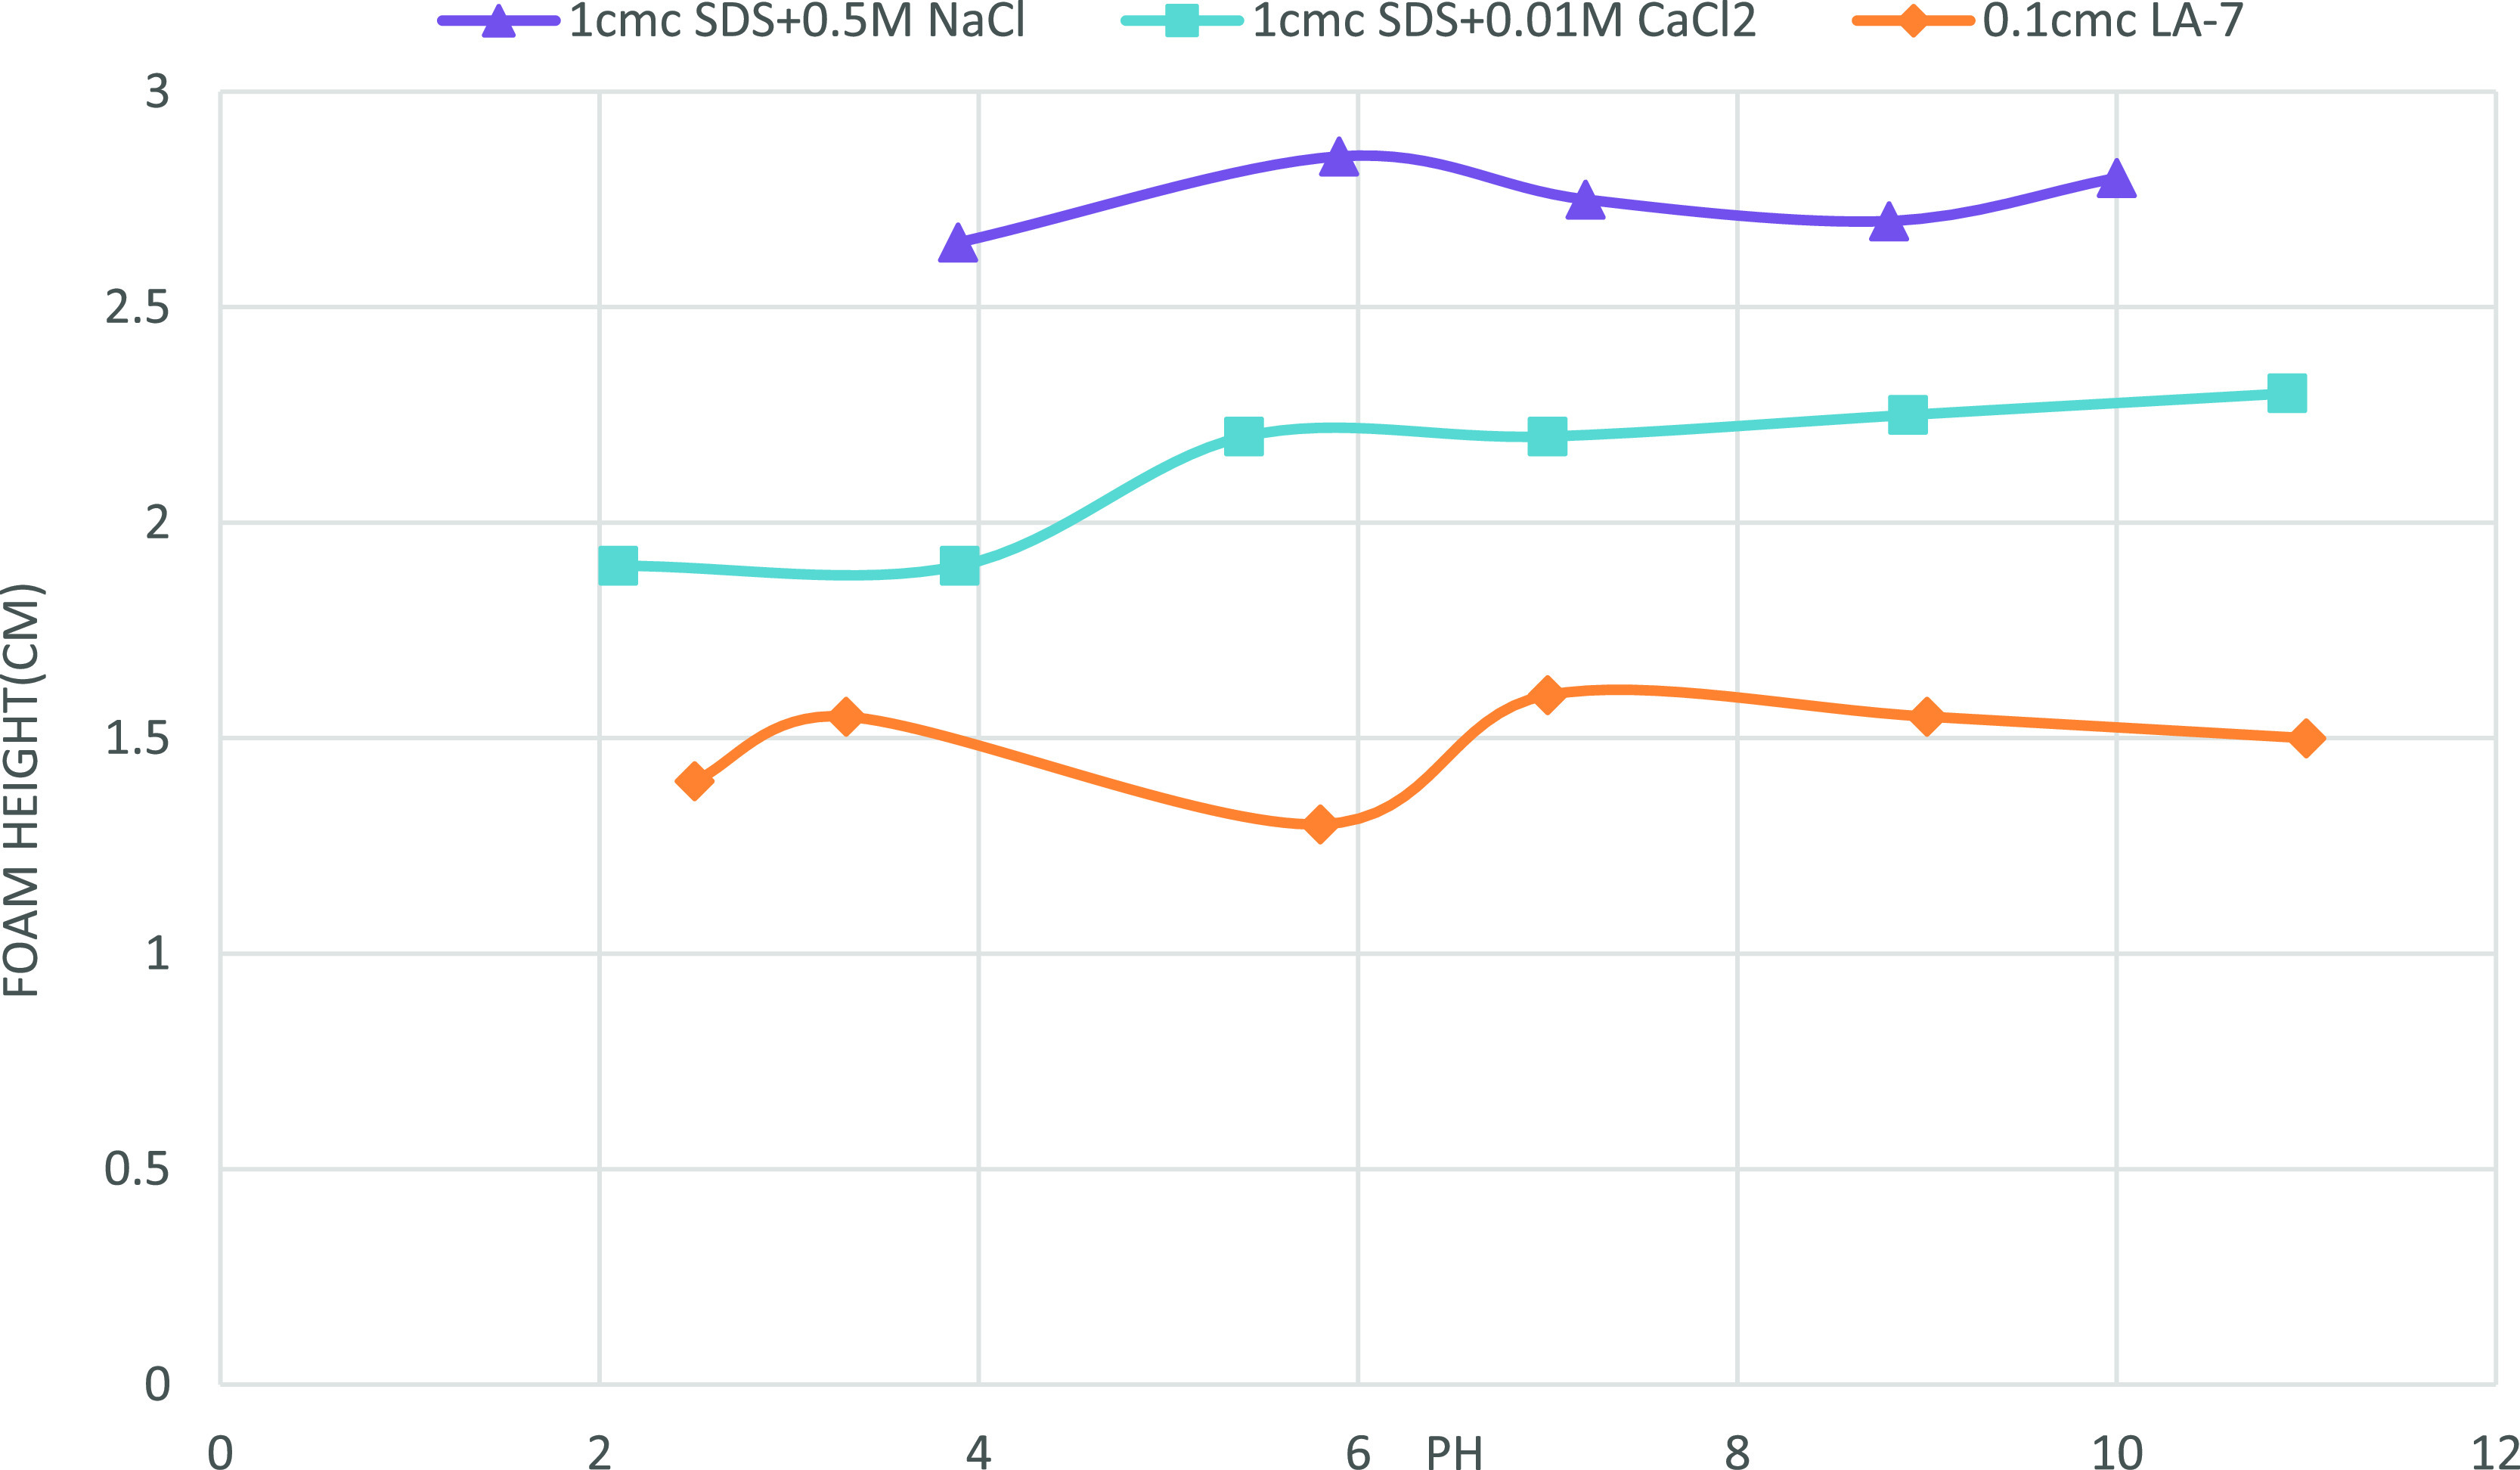Click the '8' label on the horizontal axis
This screenshot has height=1470, width=2520.
click(x=1737, y=1453)
